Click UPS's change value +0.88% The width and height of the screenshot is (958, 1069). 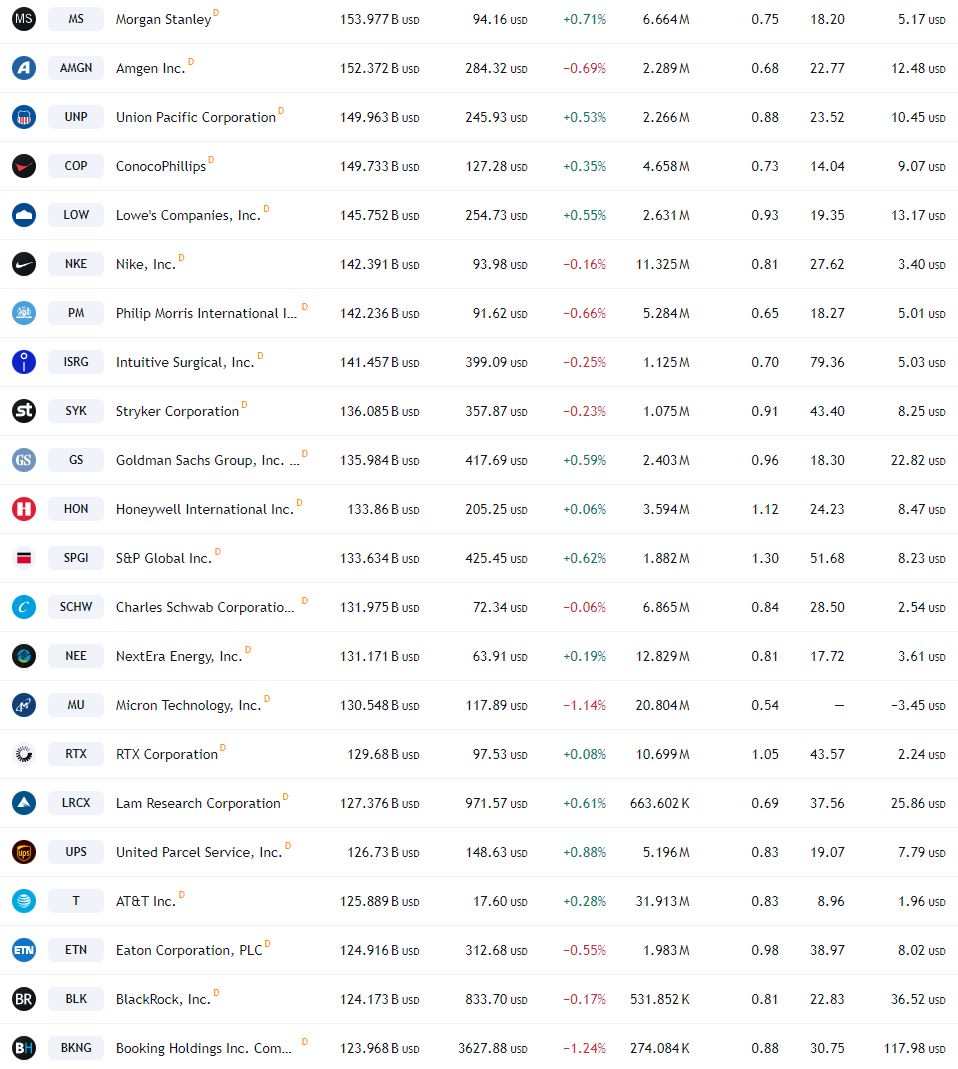click(x=584, y=853)
